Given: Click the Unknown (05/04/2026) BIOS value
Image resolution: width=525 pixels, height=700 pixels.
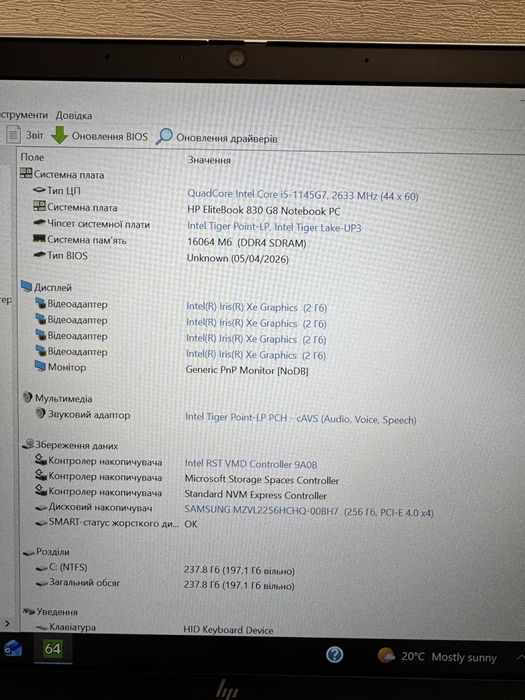Looking at the screenshot, I should pos(238,258).
